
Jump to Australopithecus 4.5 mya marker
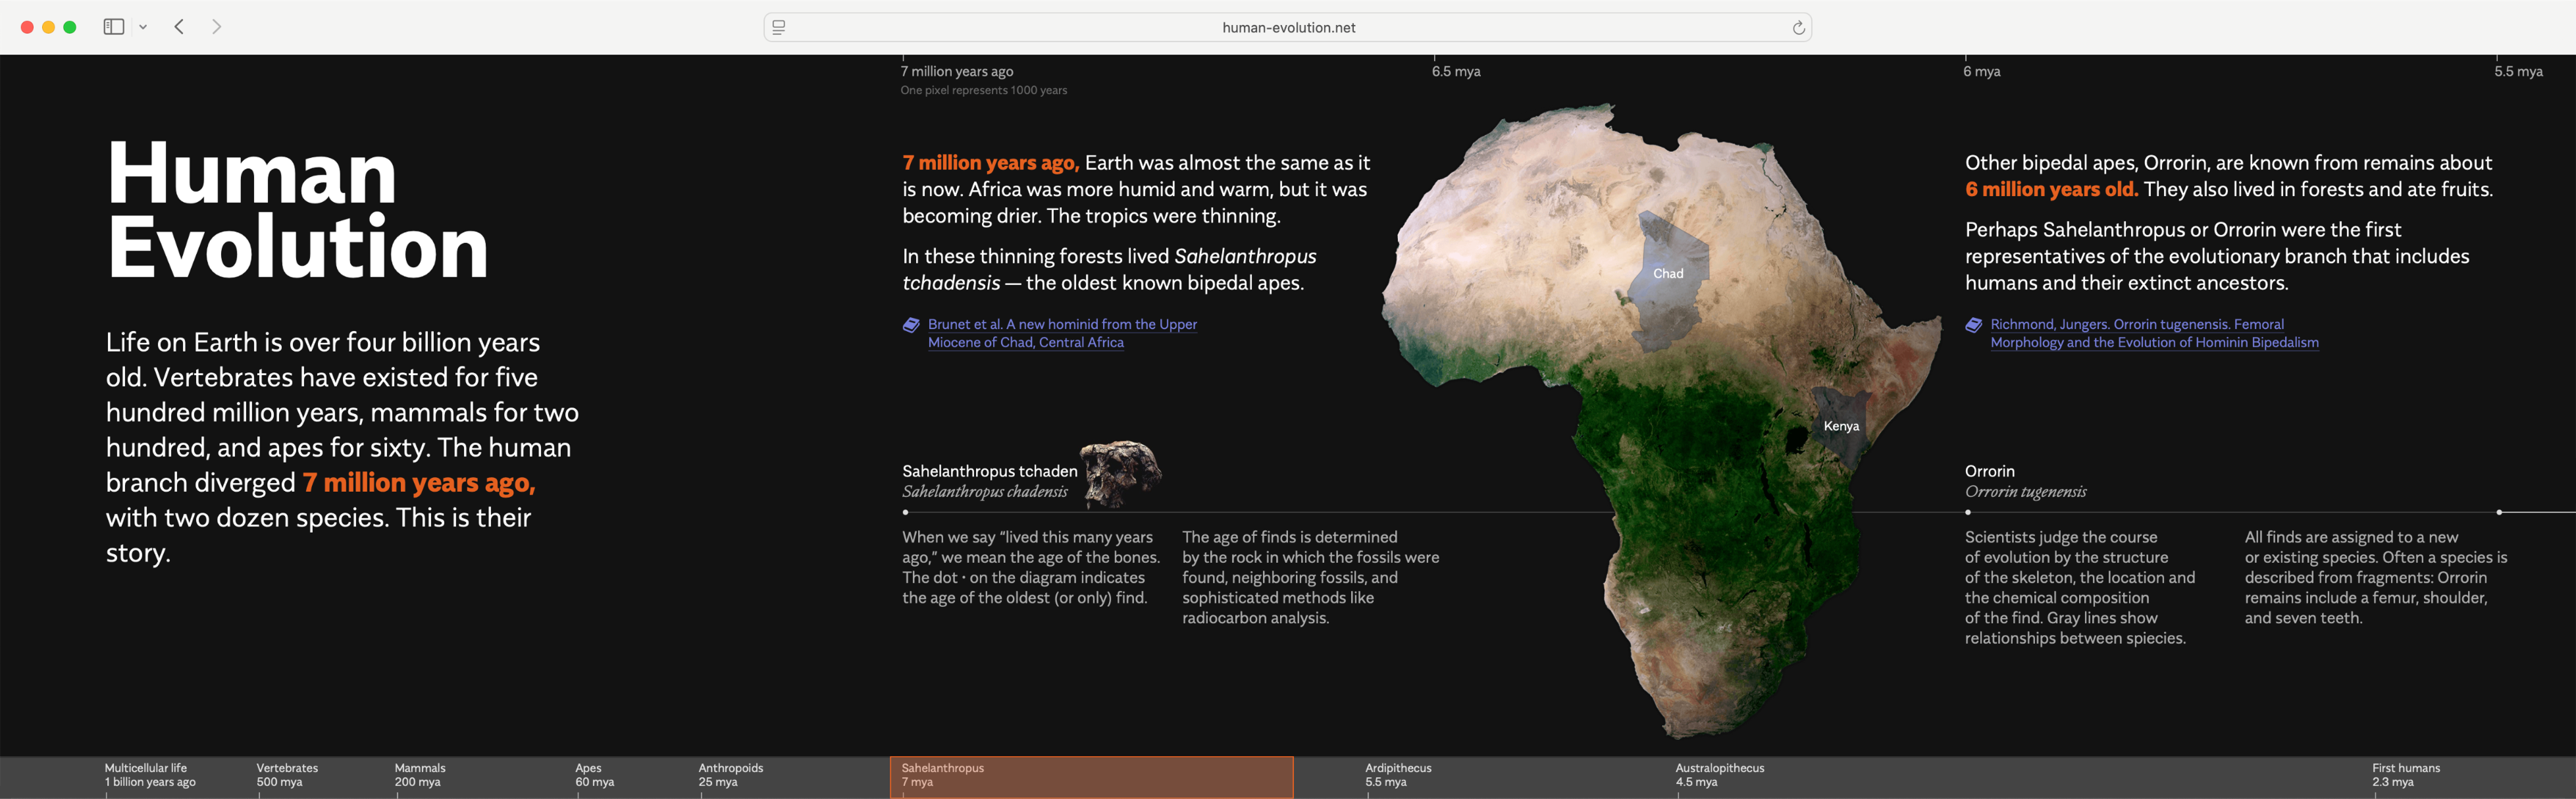(x=1719, y=775)
